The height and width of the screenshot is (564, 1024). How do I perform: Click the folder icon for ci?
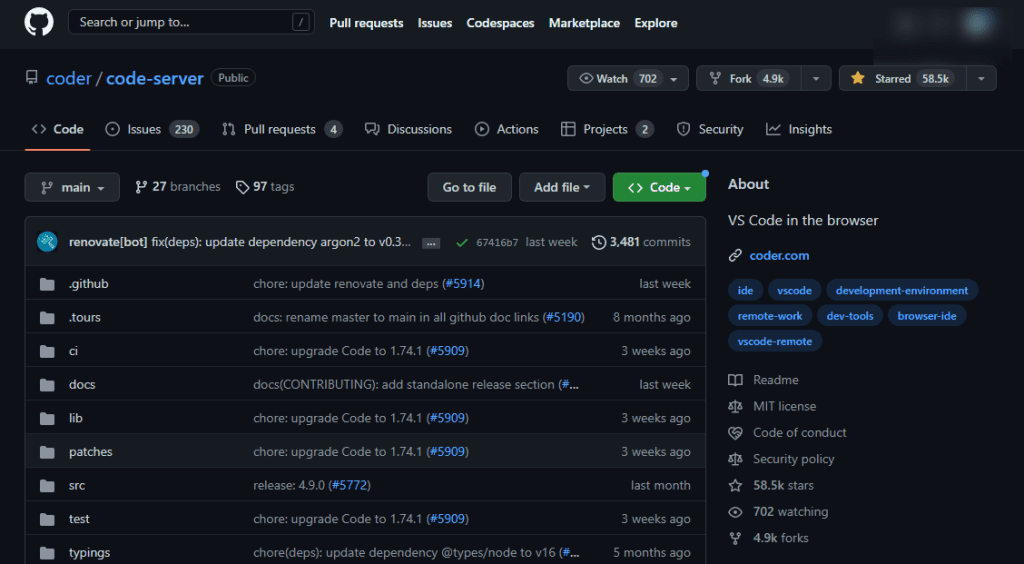coord(47,351)
